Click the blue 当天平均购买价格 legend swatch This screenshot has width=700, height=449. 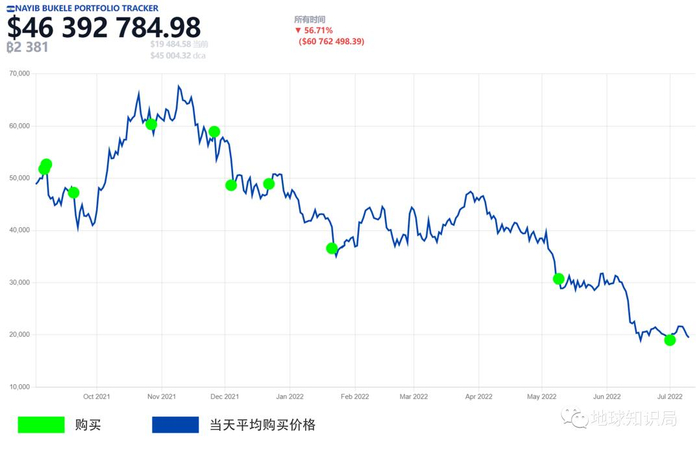tap(176, 424)
